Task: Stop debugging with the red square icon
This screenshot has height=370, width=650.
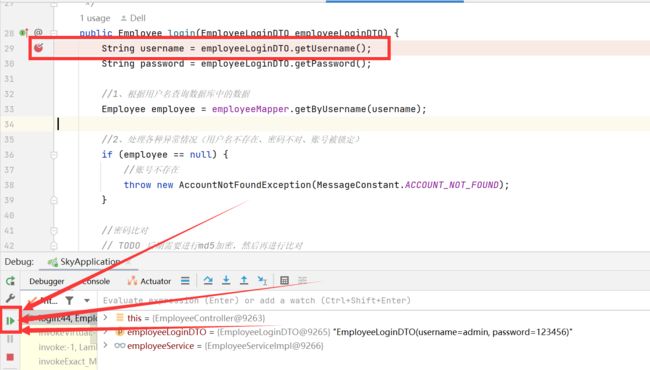Action: [x=10, y=357]
